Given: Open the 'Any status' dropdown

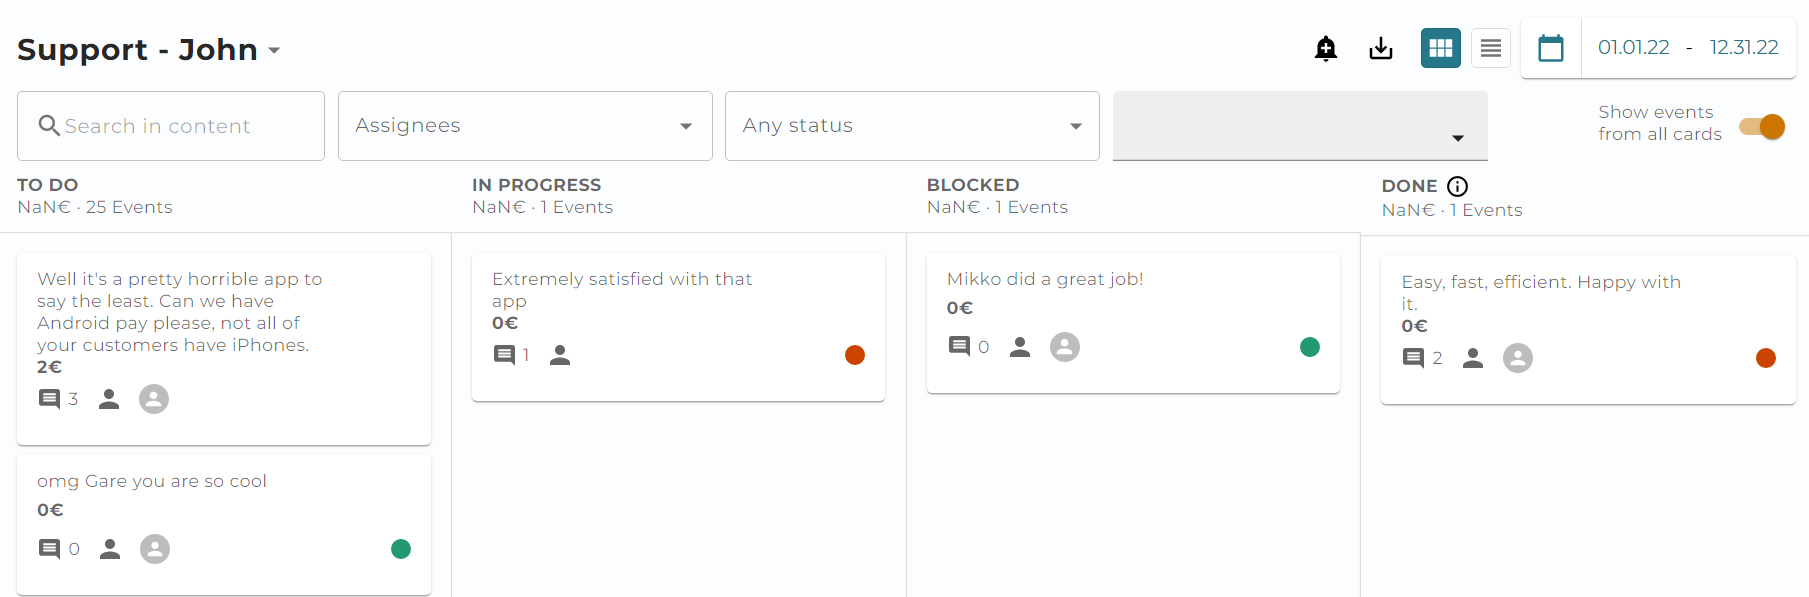Looking at the screenshot, I should [x=912, y=126].
